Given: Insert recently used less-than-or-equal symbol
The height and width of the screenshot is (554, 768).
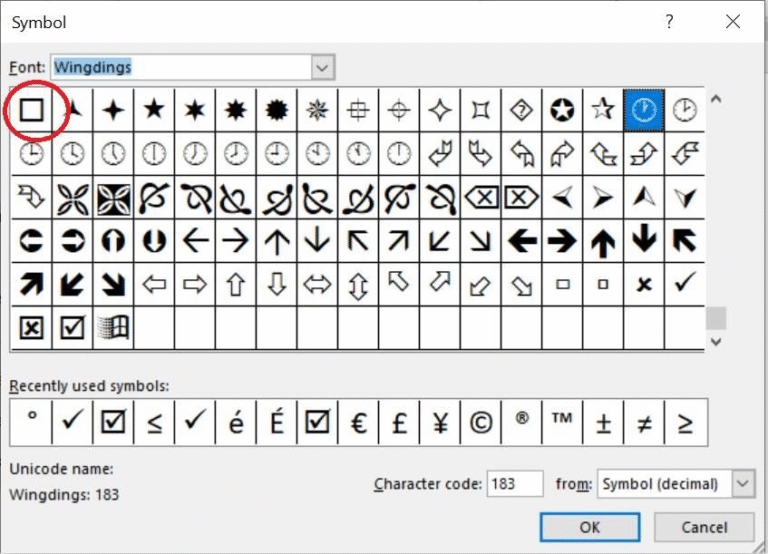Looking at the screenshot, I should coord(154,422).
